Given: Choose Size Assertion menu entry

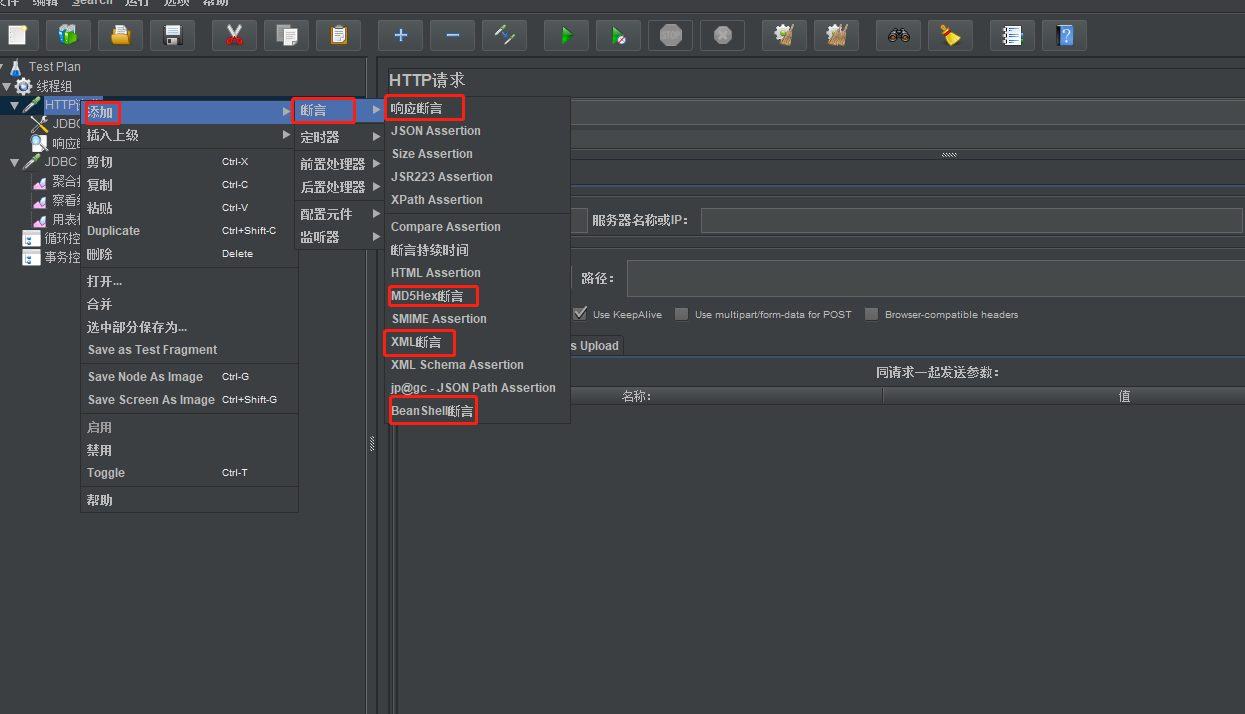Looking at the screenshot, I should [x=477, y=154].
